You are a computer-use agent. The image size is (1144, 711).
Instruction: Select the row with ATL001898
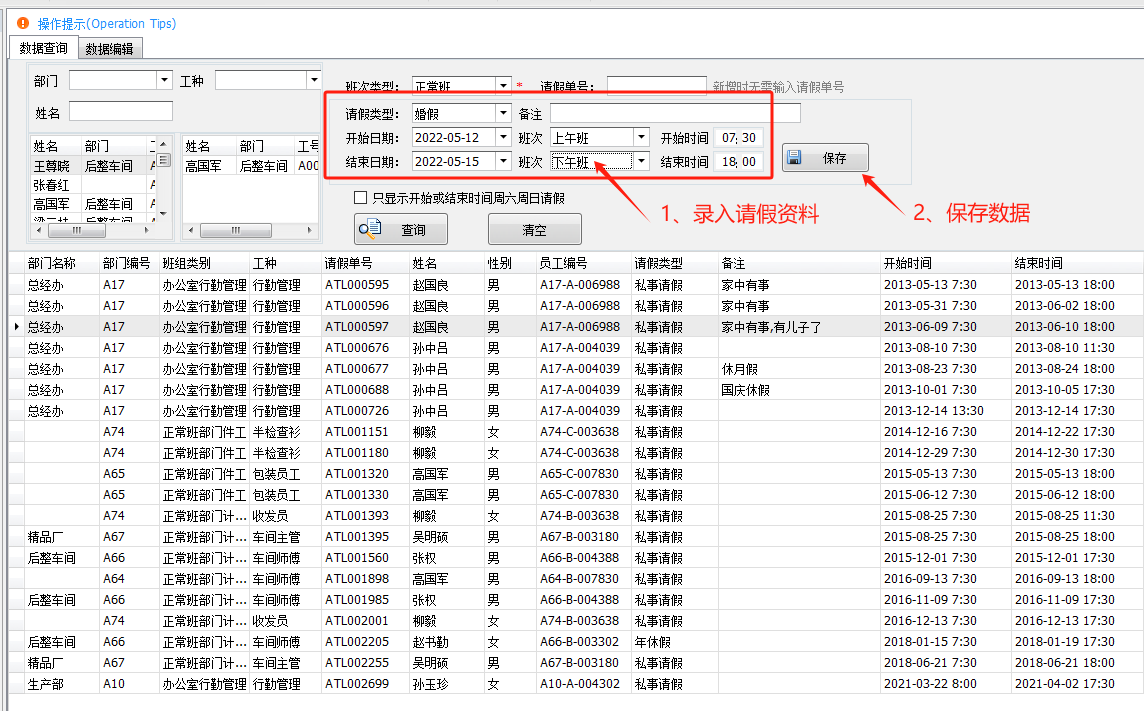[576, 579]
